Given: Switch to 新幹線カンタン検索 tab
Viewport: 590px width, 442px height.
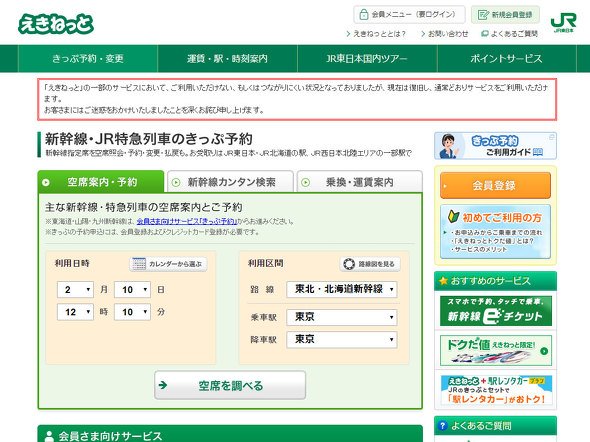Looking at the screenshot, I should point(230,182).
